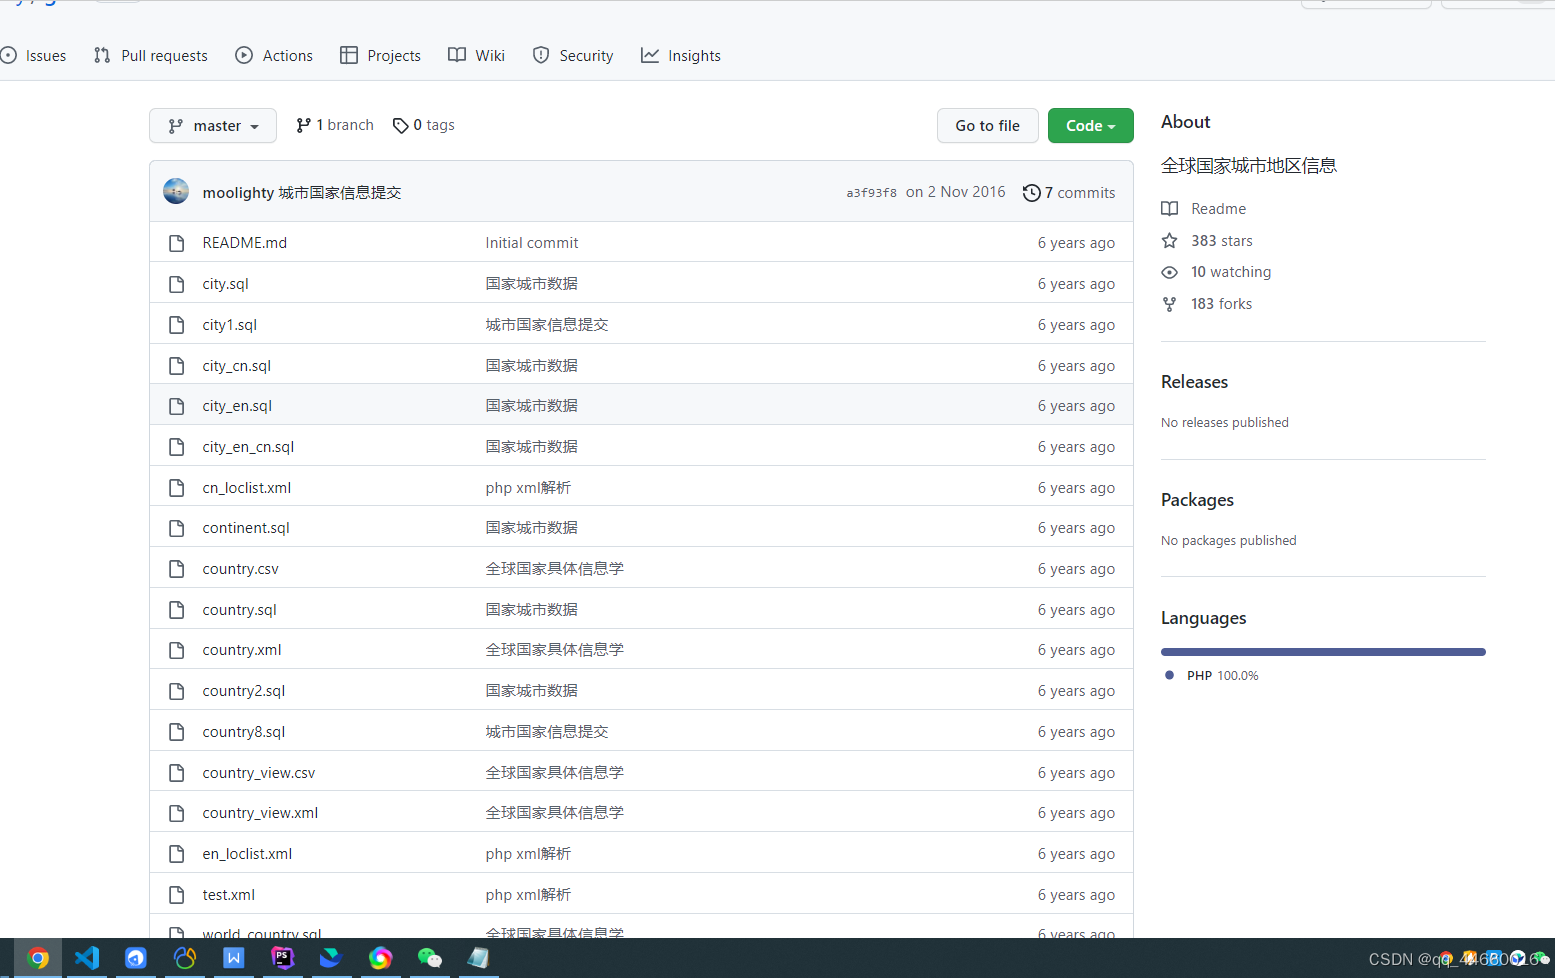
Task: Open continent.sql file
Action: point(246,528)
